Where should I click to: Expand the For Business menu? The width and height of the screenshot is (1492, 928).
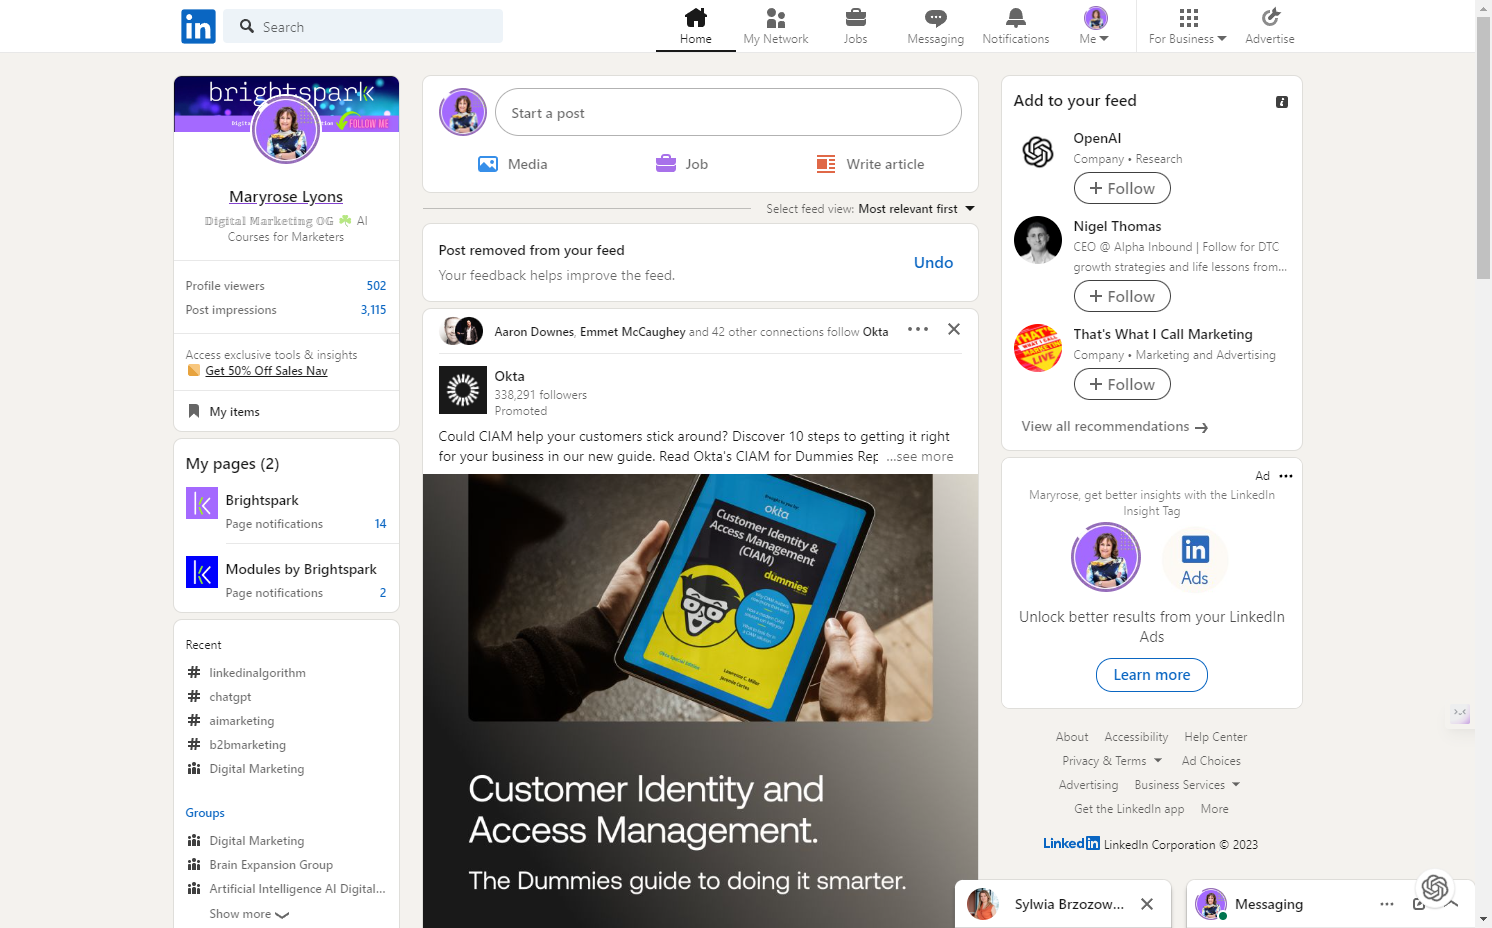[x=1188, y=26]
